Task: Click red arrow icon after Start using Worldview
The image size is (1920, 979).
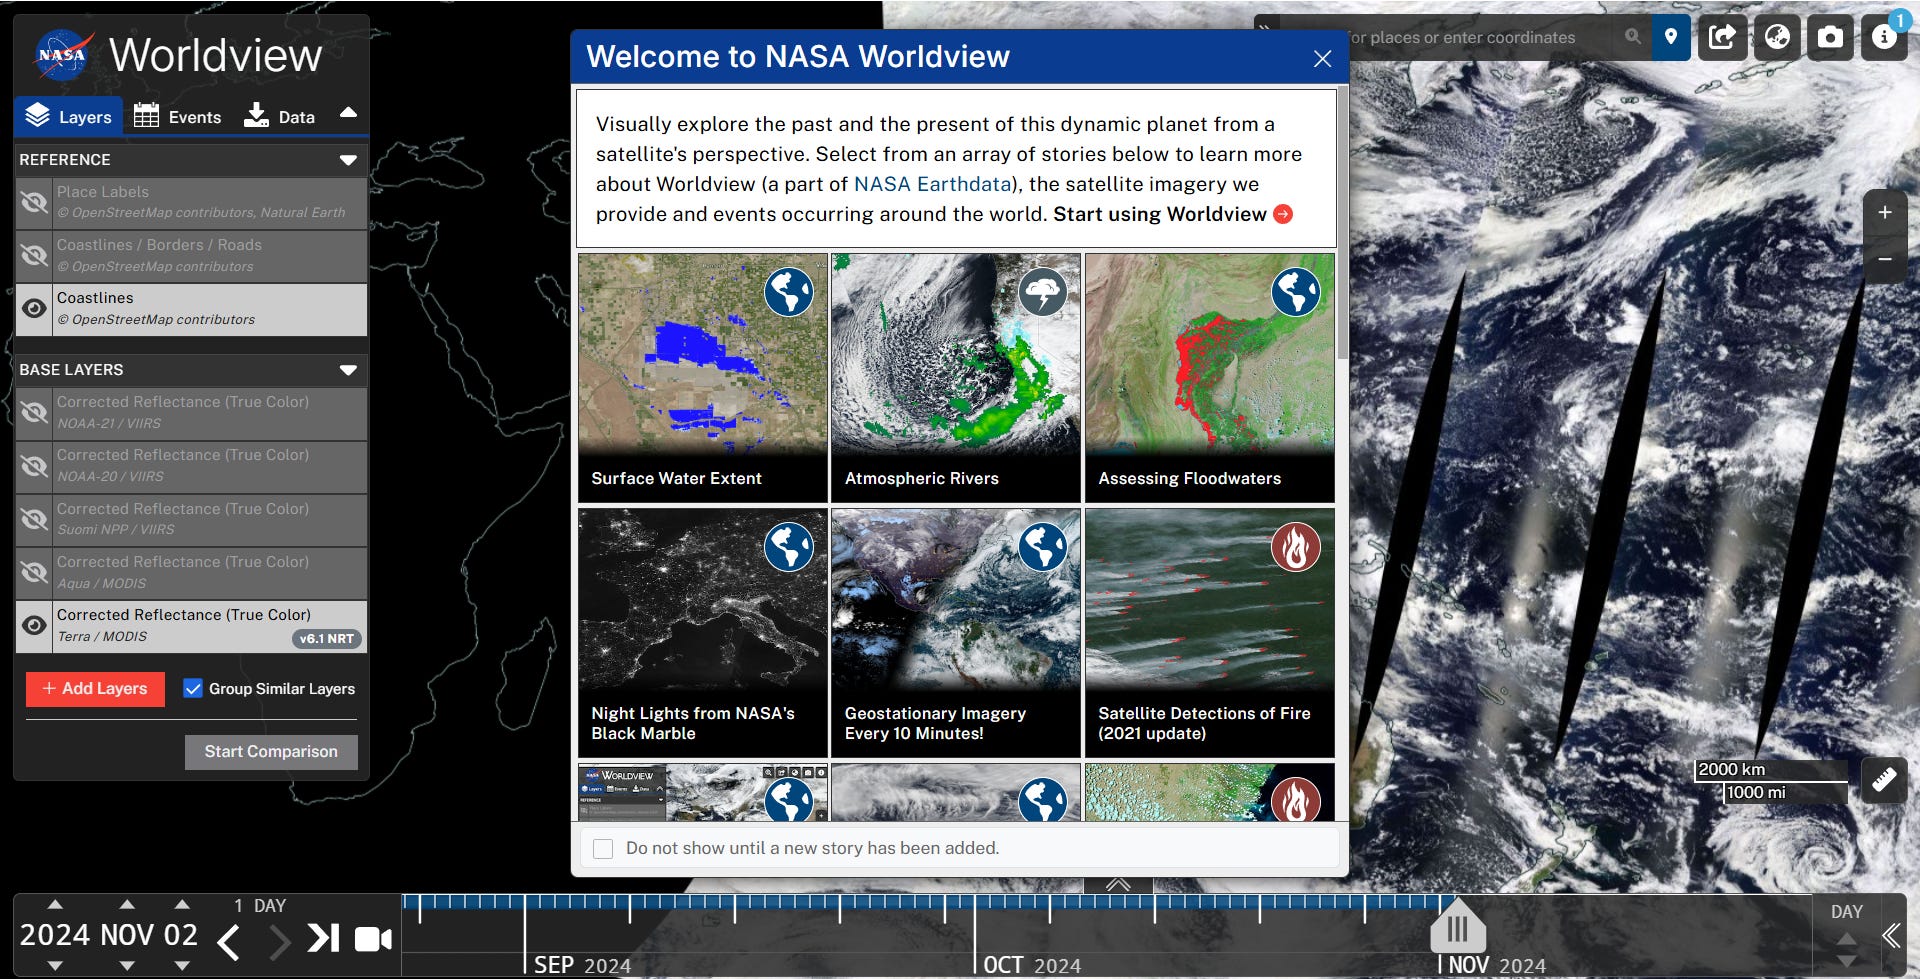Action: click(x=1283, y=214)
